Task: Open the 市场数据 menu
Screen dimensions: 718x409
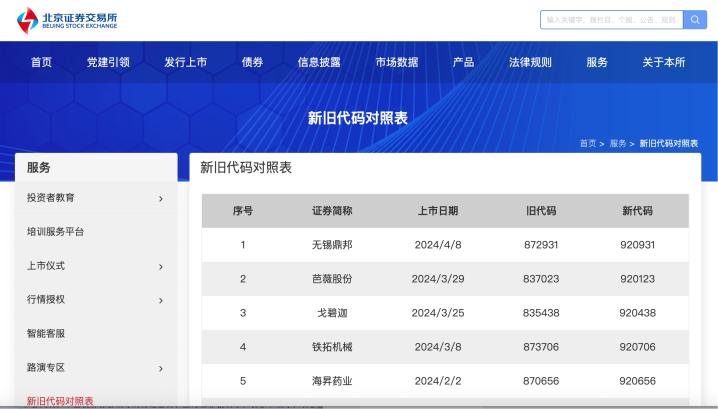Action: point(397,62)
